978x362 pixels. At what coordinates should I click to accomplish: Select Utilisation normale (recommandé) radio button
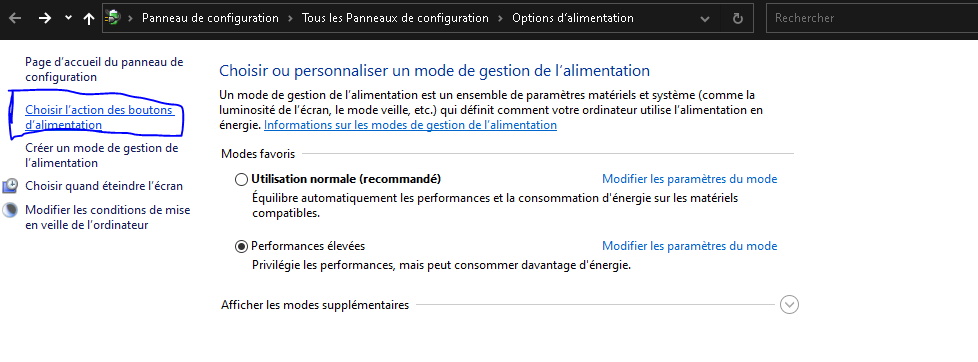[241, 180]
